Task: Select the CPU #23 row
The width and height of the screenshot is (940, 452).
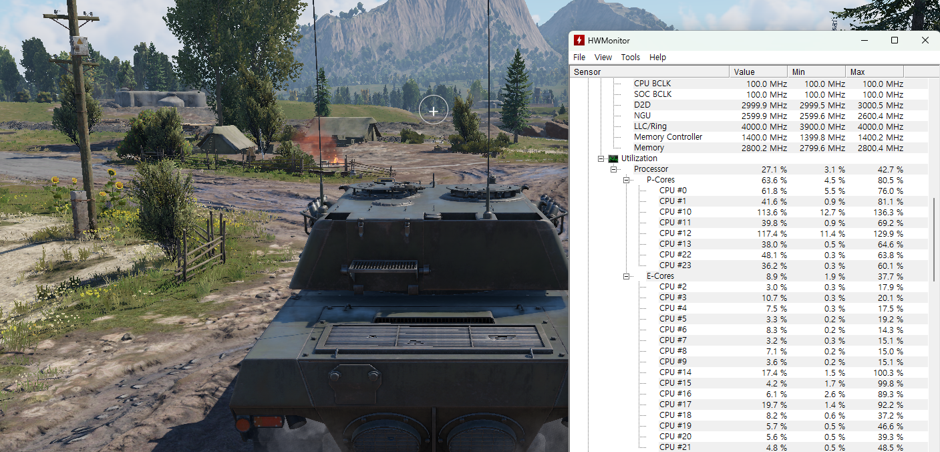Action: tap(749, 265)
